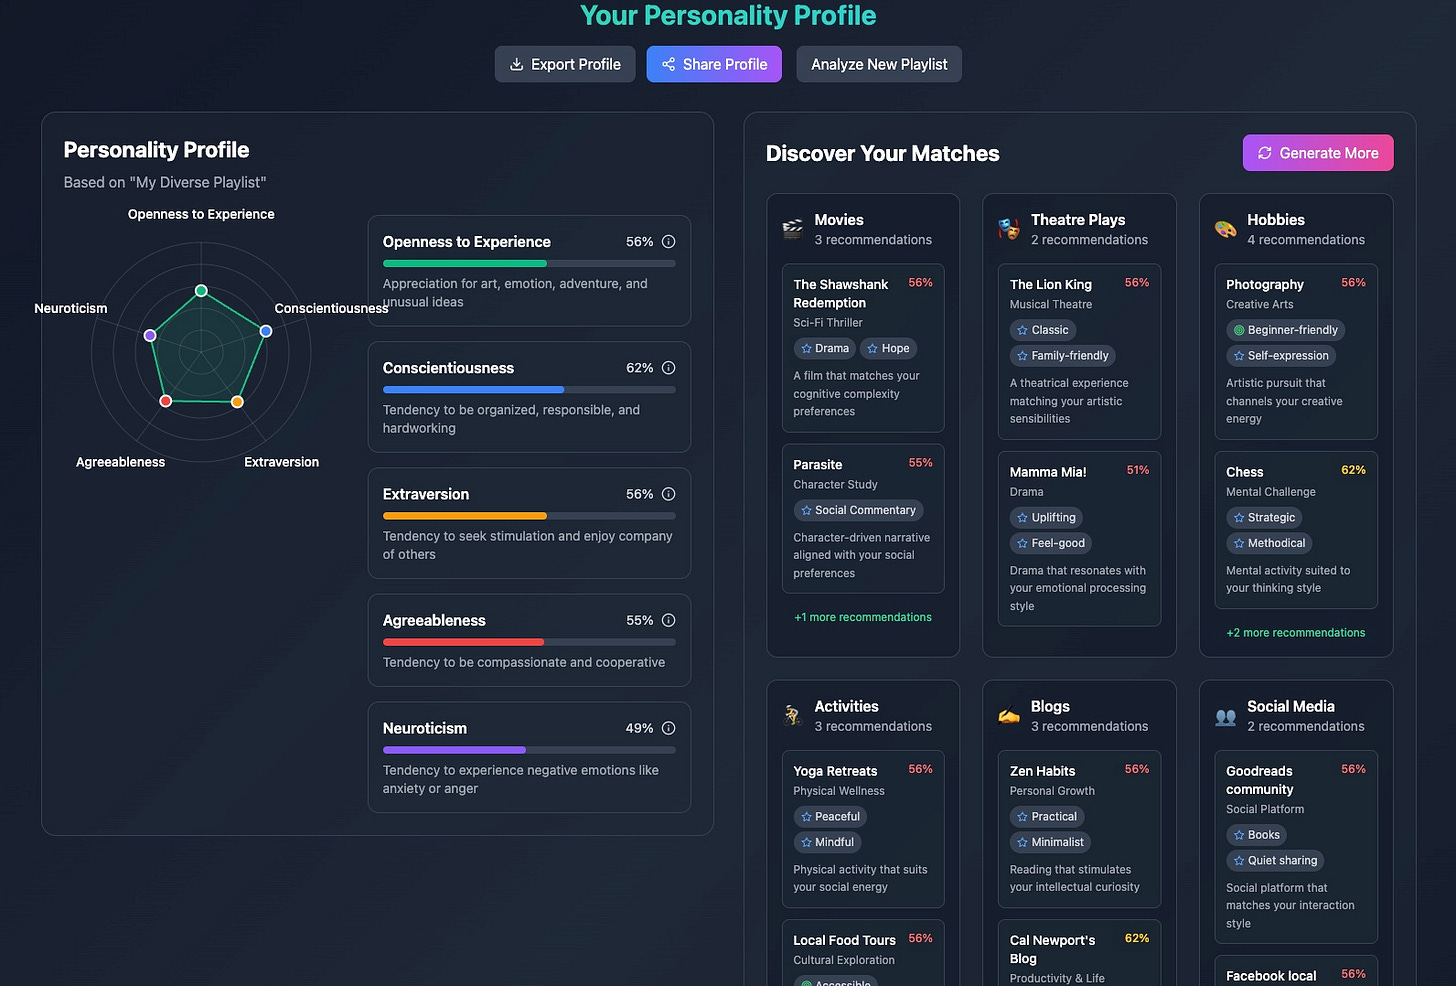Click the info icon beside Neuroticism 49%
This screenshot has width=1456, height=986.
pos(669,728)
